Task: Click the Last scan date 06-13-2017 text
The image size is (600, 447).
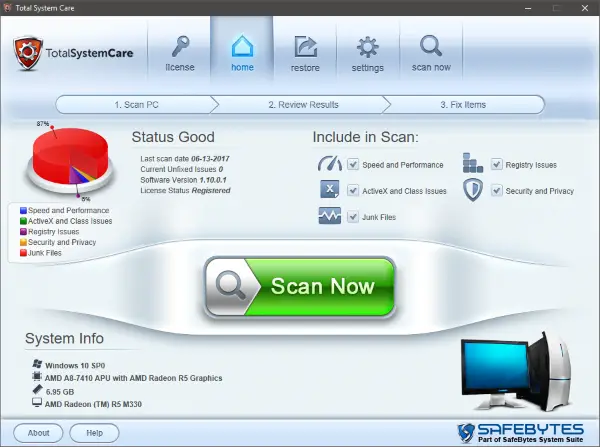Action: (185, 158)
